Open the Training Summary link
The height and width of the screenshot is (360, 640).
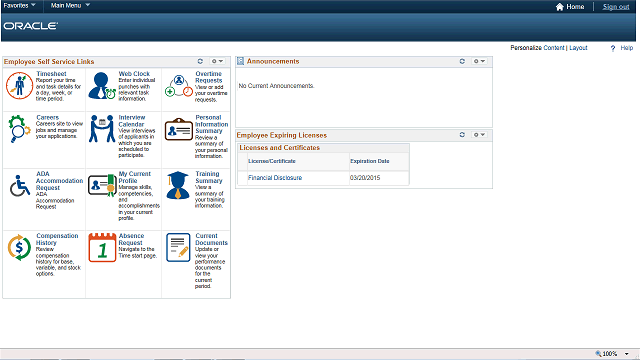209,177
